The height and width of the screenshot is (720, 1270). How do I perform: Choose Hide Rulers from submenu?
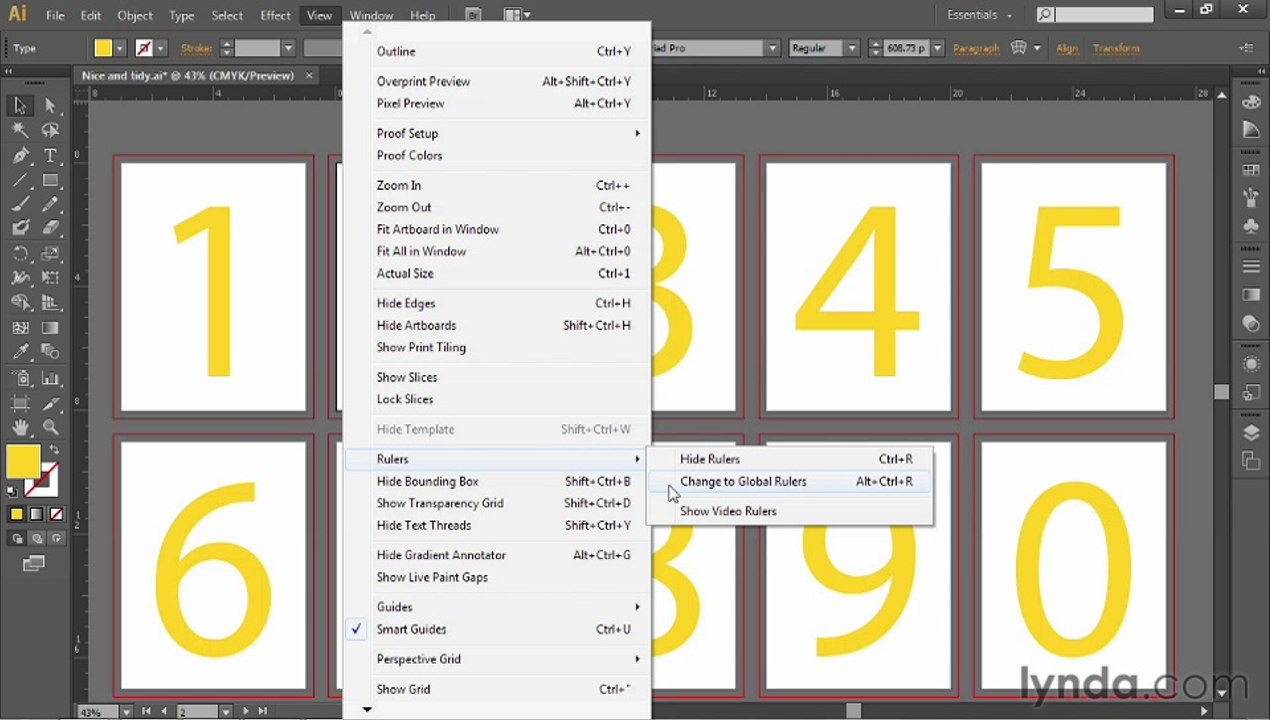click(790, 459)
